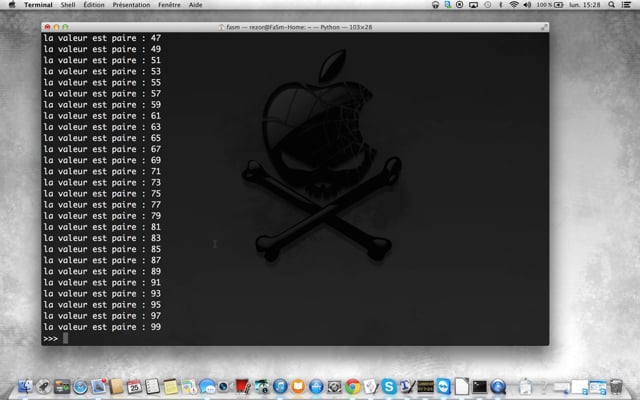640x400 pixels.
Task: Open Calendar icon showing 25 in Dock
Action: tap(134, 386)
